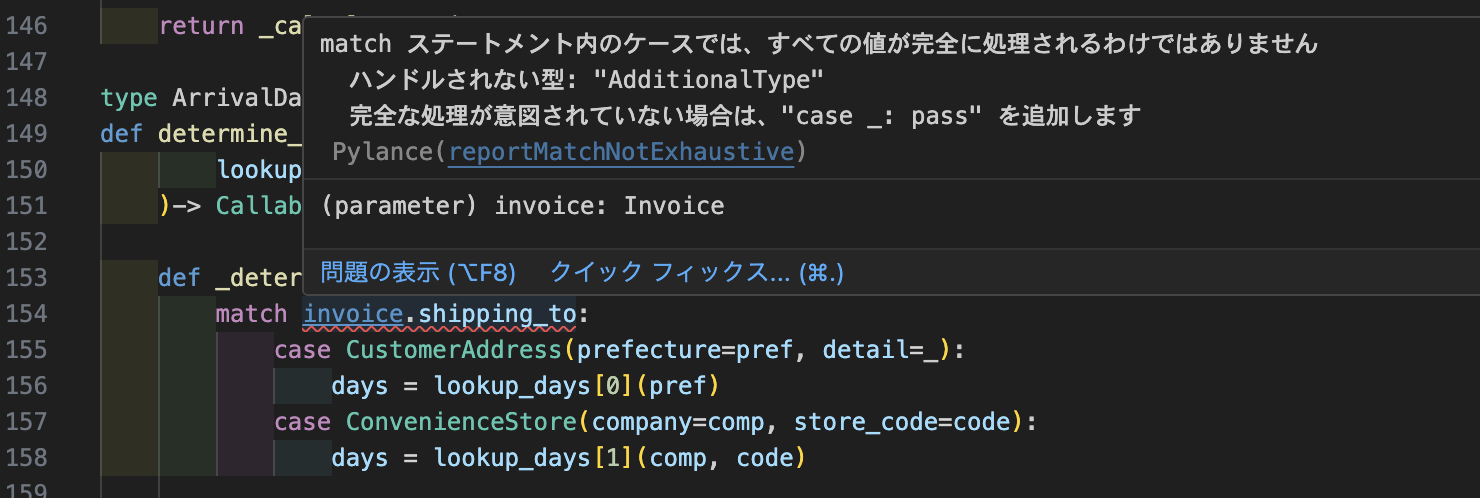1480x498 pixels.
Task: Click 'lookup_days[1]' on line 158
Action: (533, 458)
